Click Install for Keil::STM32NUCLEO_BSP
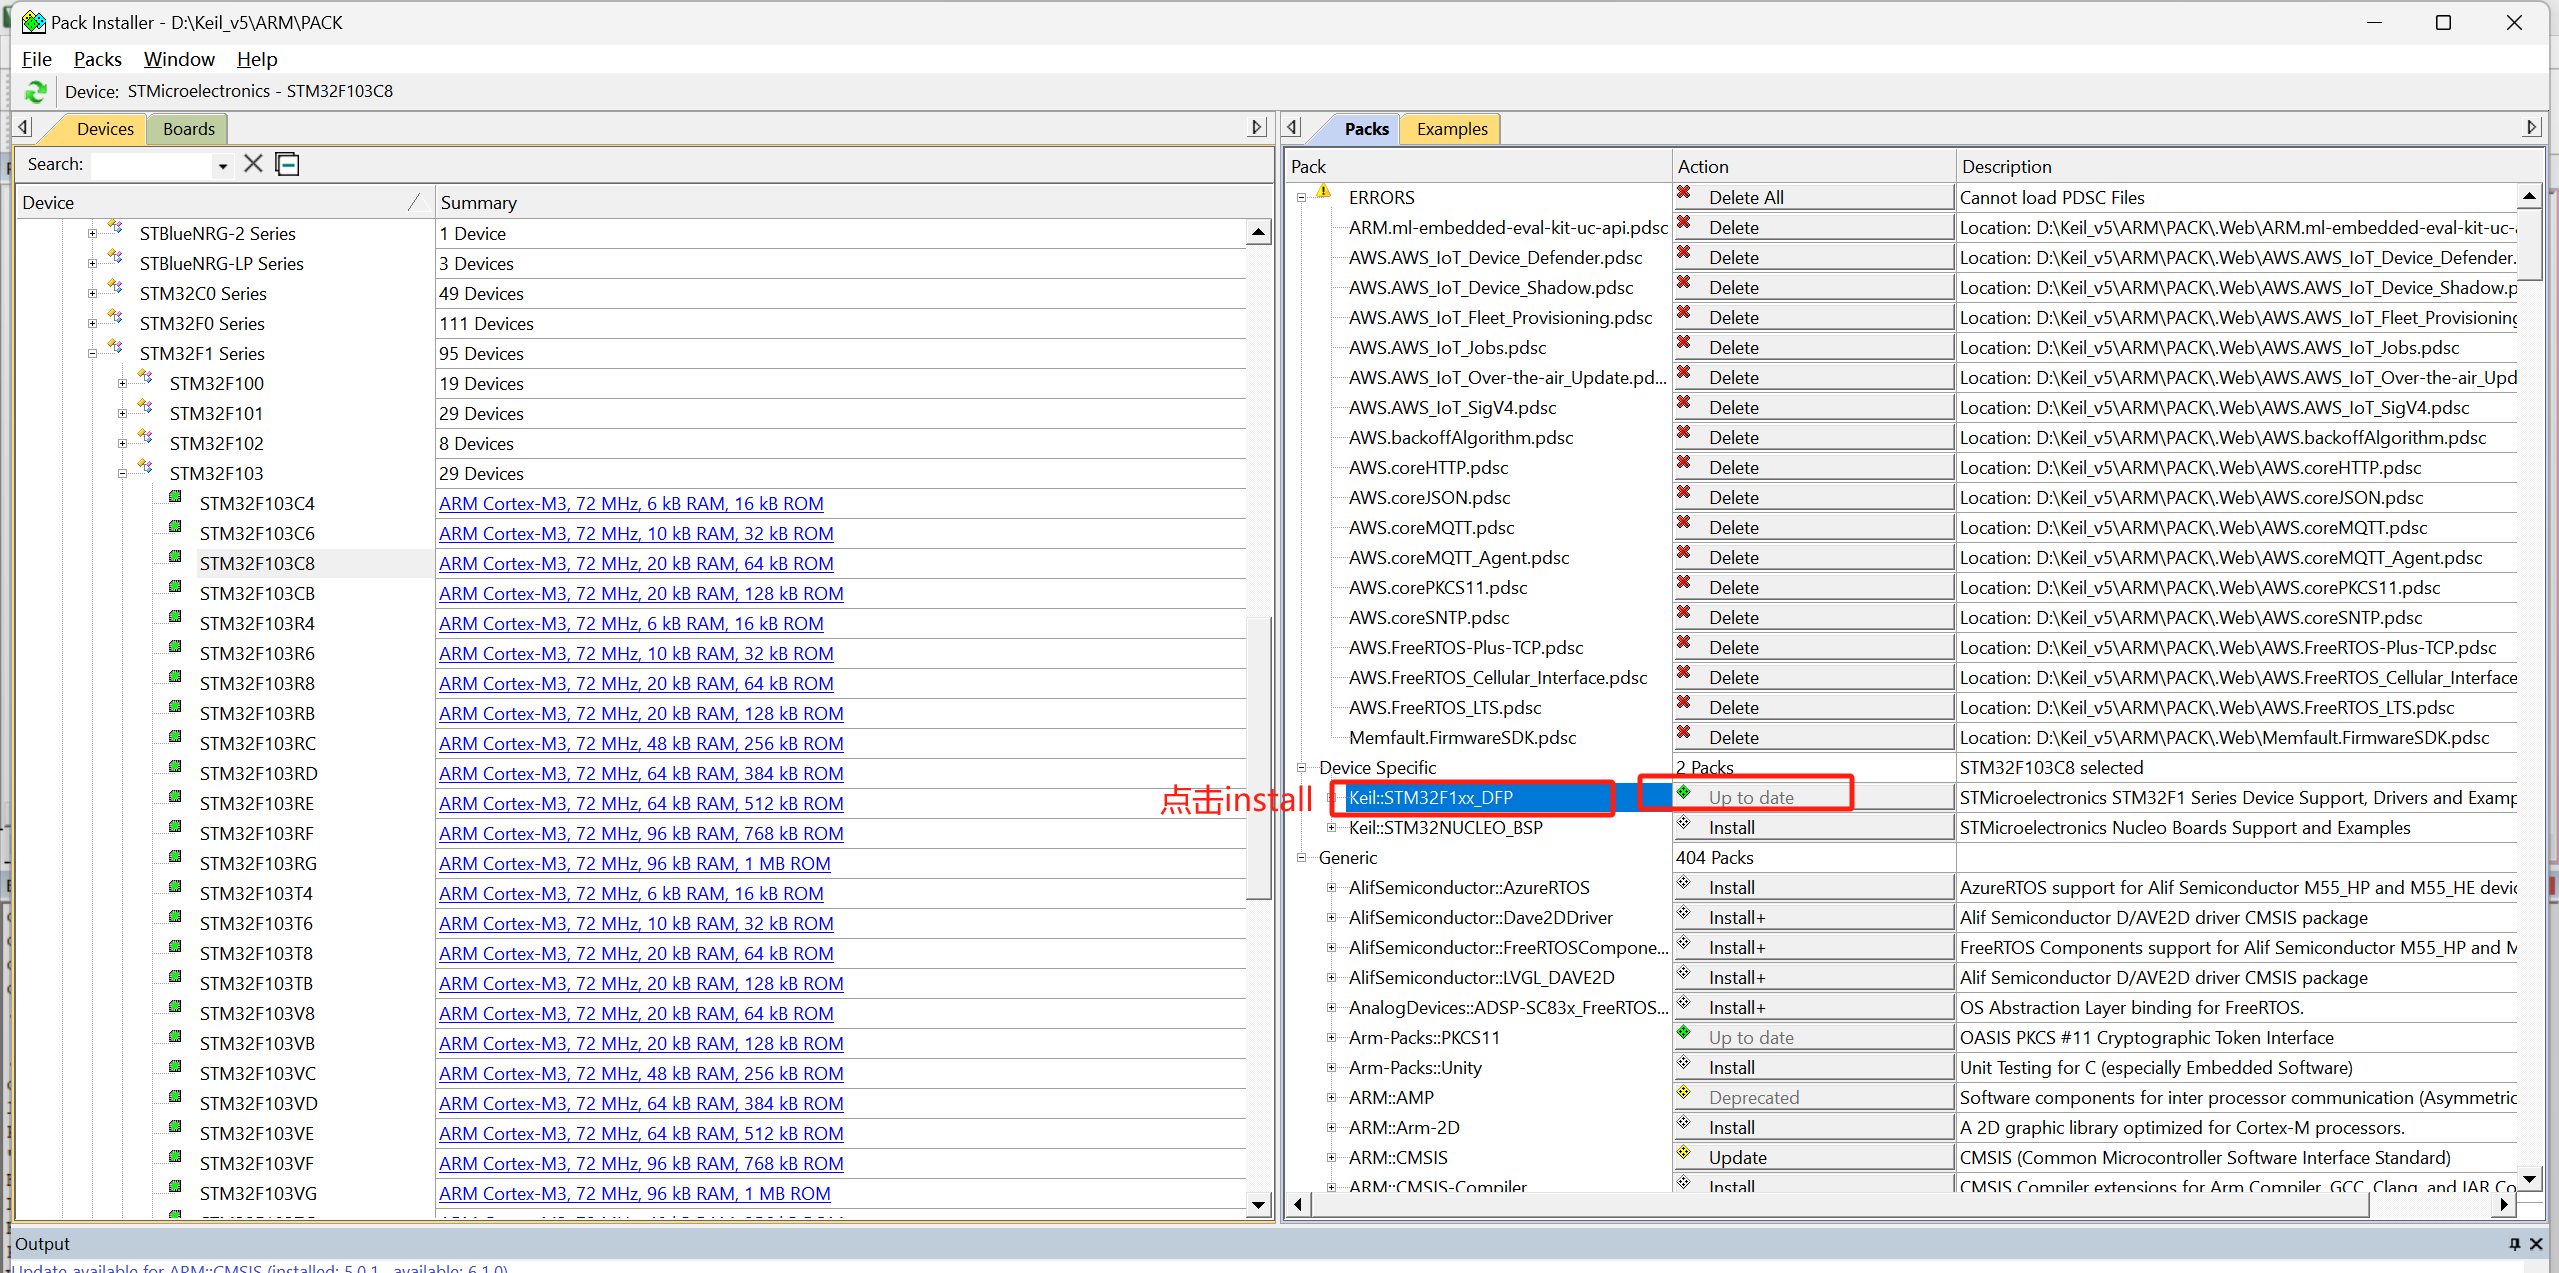The width and height of the screenshot is (2559, 1273). (x=1815, y=827)
